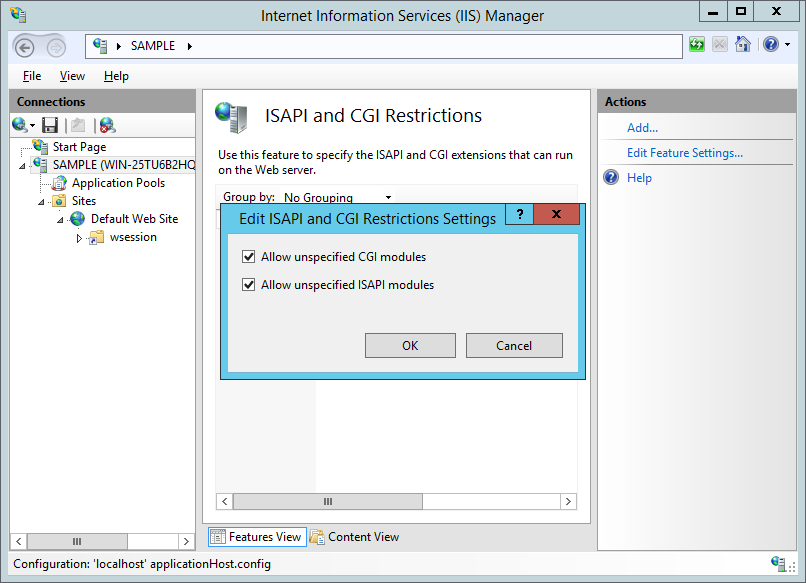Viewport: 806px width, 583px height.
Task: Collapse the Default Web Site node
Action: pyautogui.click(x=60, y=220)
